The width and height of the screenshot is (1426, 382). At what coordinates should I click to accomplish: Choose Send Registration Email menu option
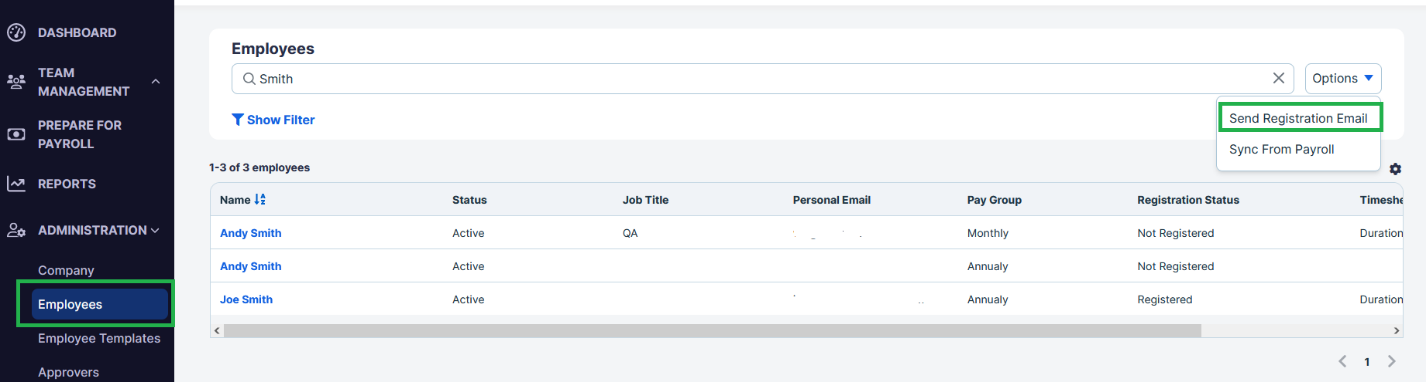[1298, 118]
